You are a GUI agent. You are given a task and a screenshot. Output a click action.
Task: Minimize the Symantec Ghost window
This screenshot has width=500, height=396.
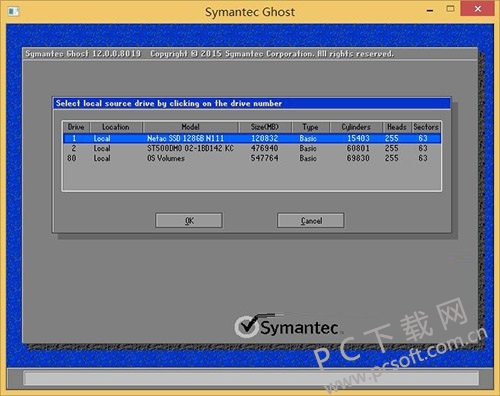[x=430, y=11]
